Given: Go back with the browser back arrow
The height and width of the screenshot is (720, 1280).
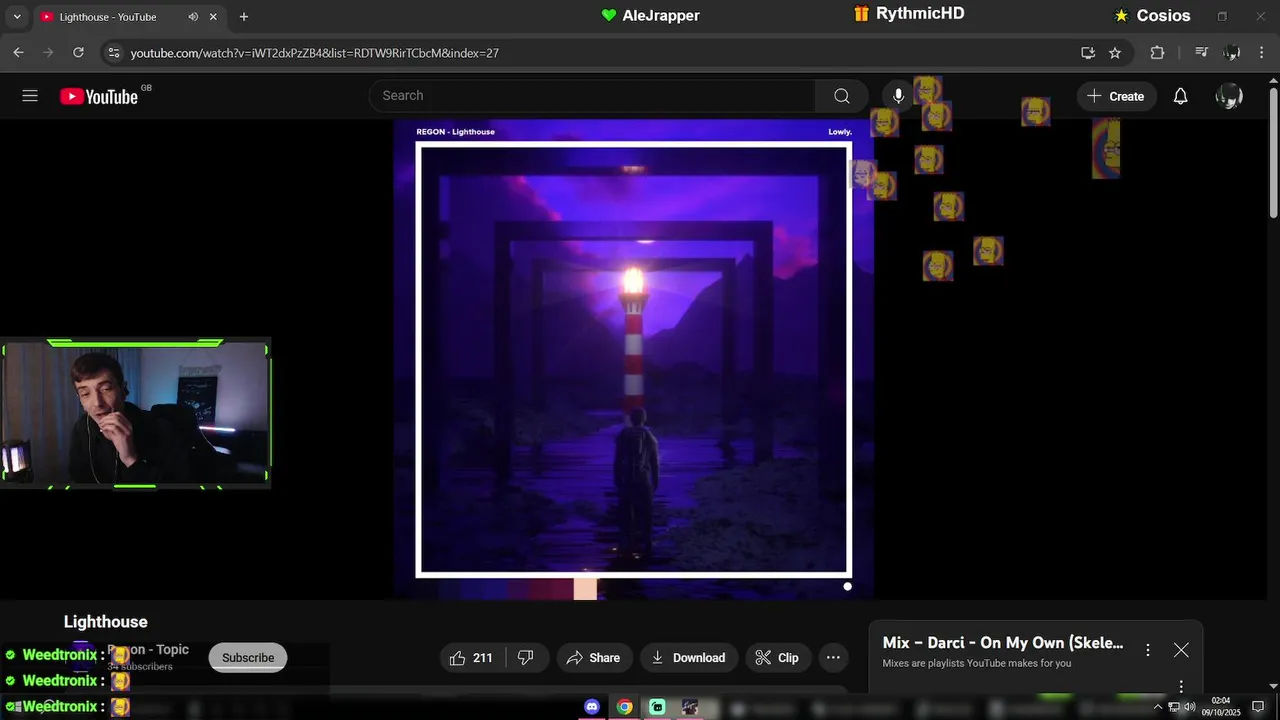Looking at the screenshot, I should coord(18,52).
